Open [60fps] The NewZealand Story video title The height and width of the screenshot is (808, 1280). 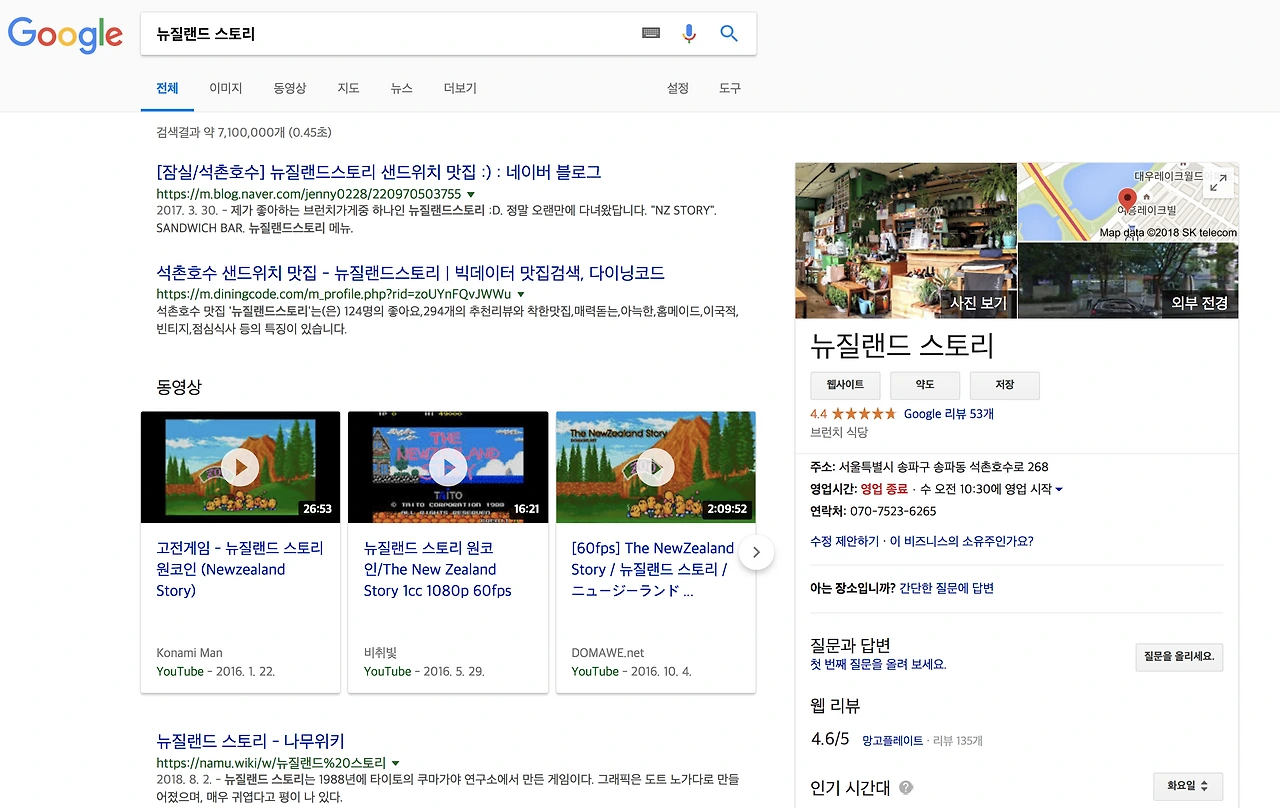[652, 569]
